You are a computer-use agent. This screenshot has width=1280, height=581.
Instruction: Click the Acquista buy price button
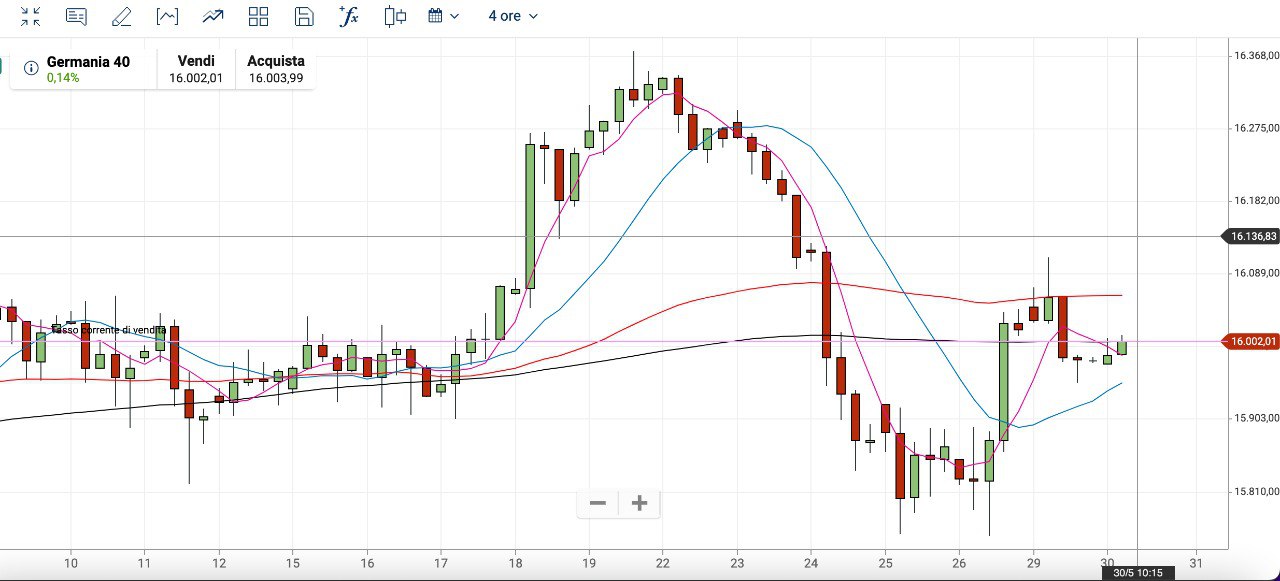tap(276, 69)
